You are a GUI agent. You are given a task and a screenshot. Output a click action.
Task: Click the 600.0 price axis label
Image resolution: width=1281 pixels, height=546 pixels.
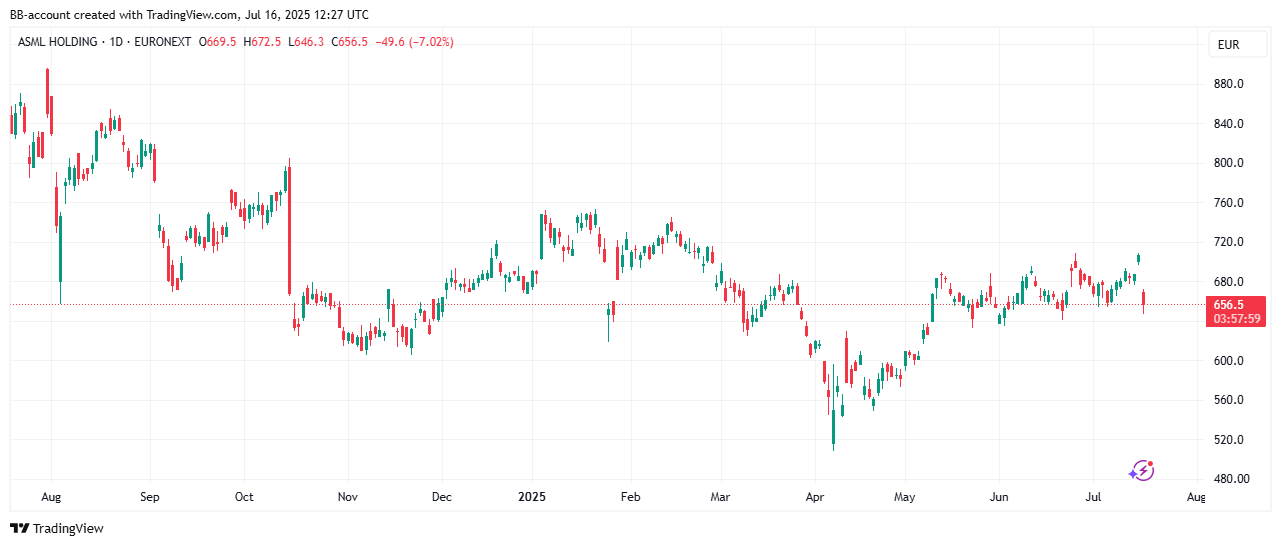(x=1228, y=361)
